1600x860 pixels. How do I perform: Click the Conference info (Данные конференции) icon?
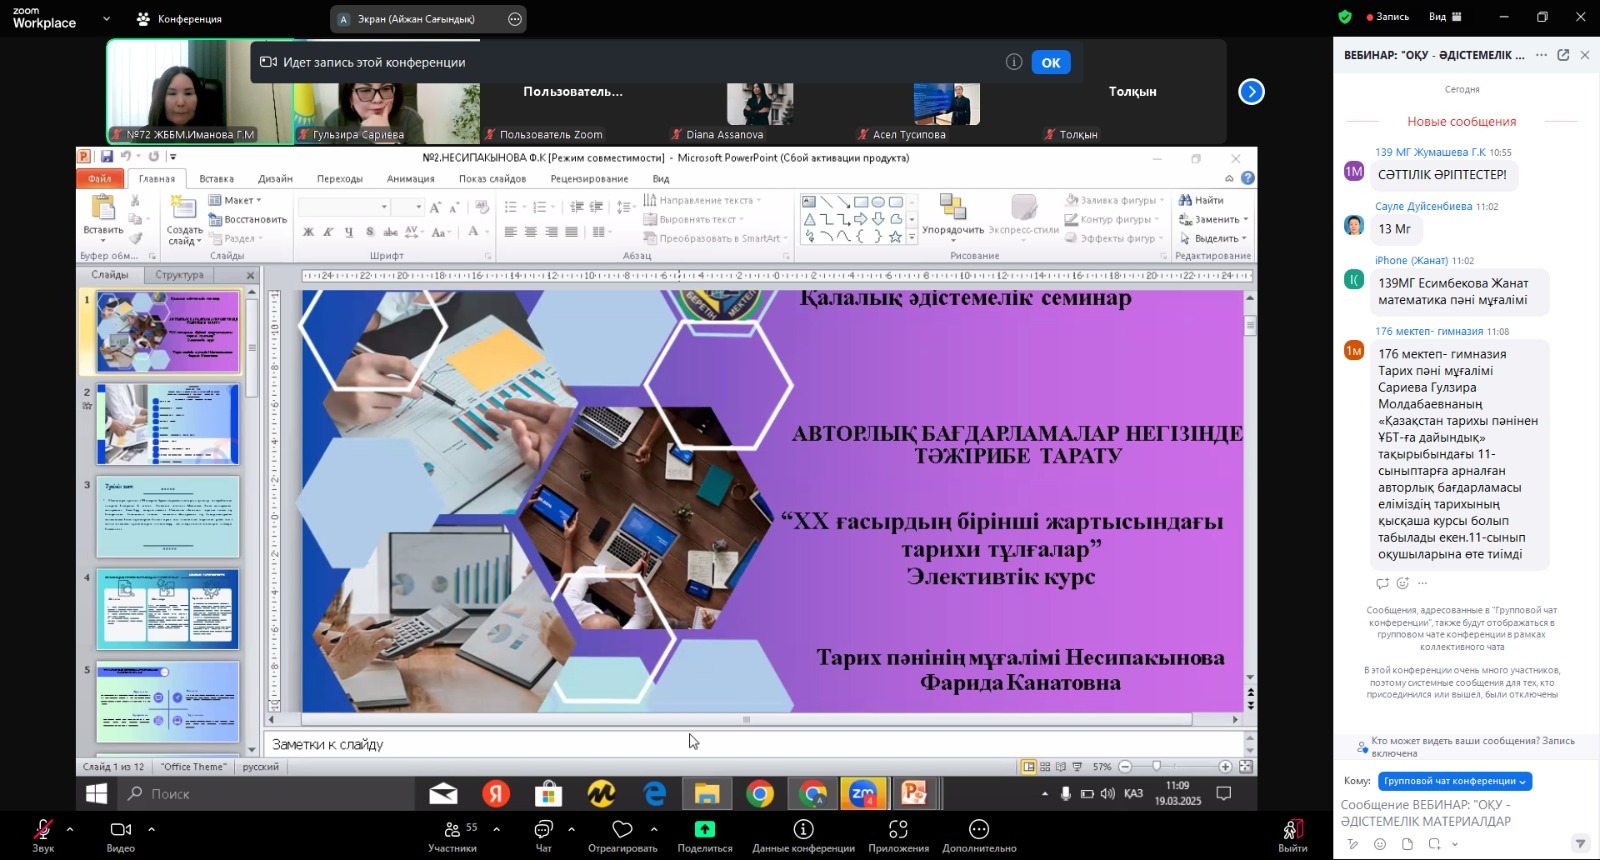803,830
